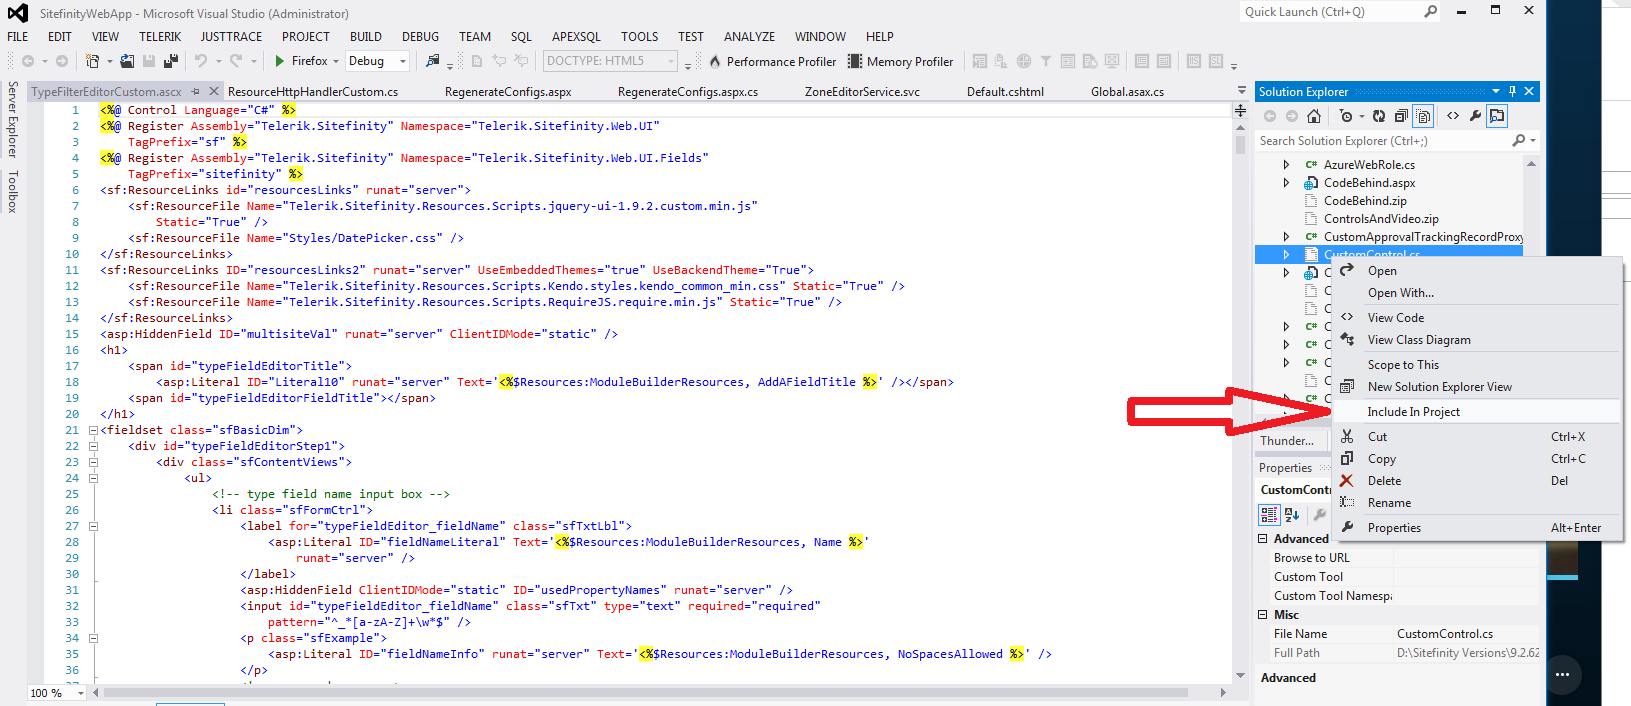
Task: Click the Refresh icon in Solution Explorer
Action: [1379, 116]
